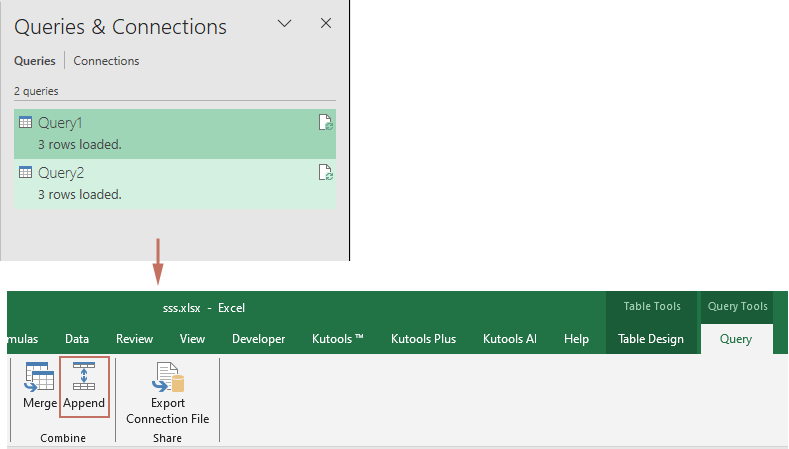The image size is (789, 449).
Task: Switch to the Connections tab
Action: click(x=106, y=61)
